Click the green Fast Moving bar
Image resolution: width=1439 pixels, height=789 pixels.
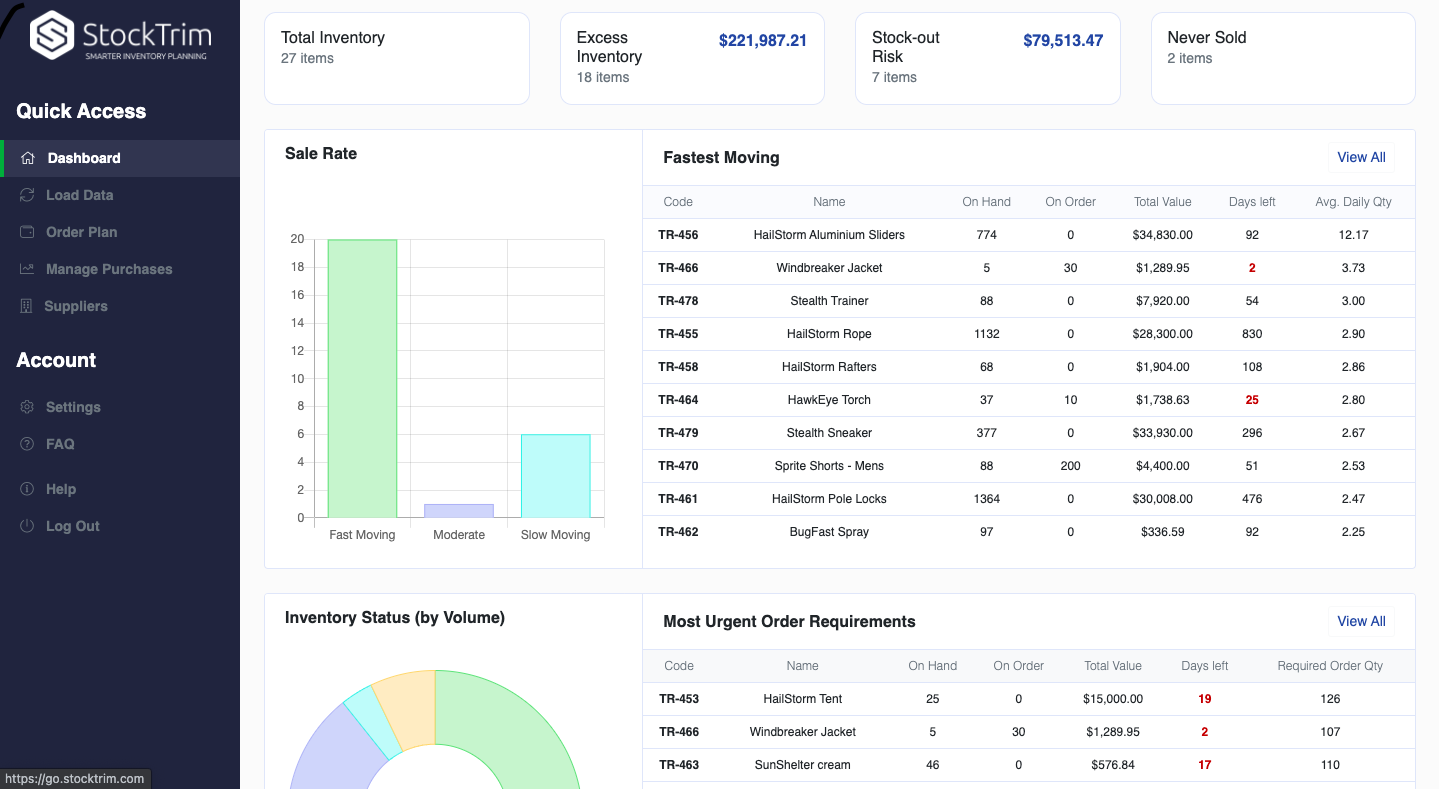click(x=362, y=378)
